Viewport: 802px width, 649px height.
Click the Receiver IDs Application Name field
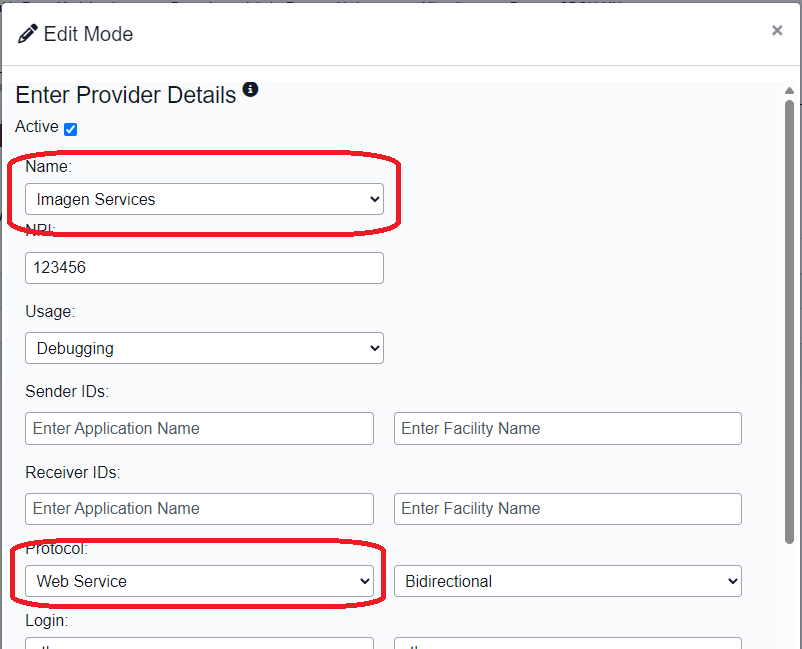199,509
